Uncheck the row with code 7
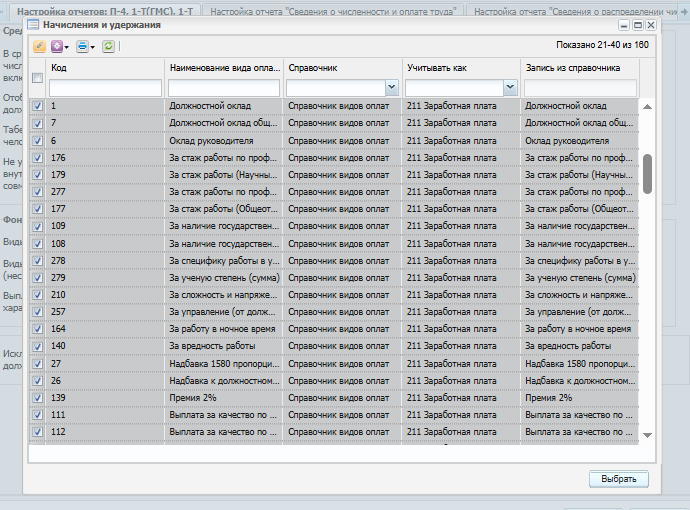 coord(37,123)
